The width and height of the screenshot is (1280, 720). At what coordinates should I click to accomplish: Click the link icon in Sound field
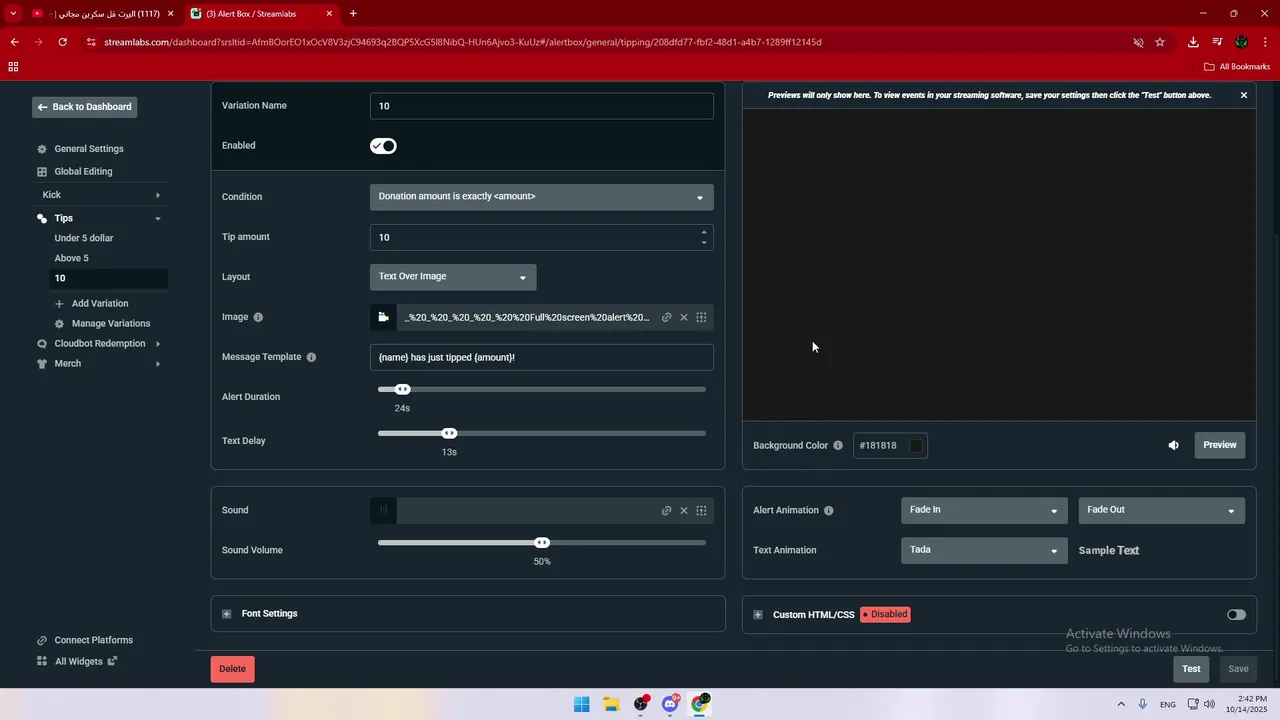667,510
